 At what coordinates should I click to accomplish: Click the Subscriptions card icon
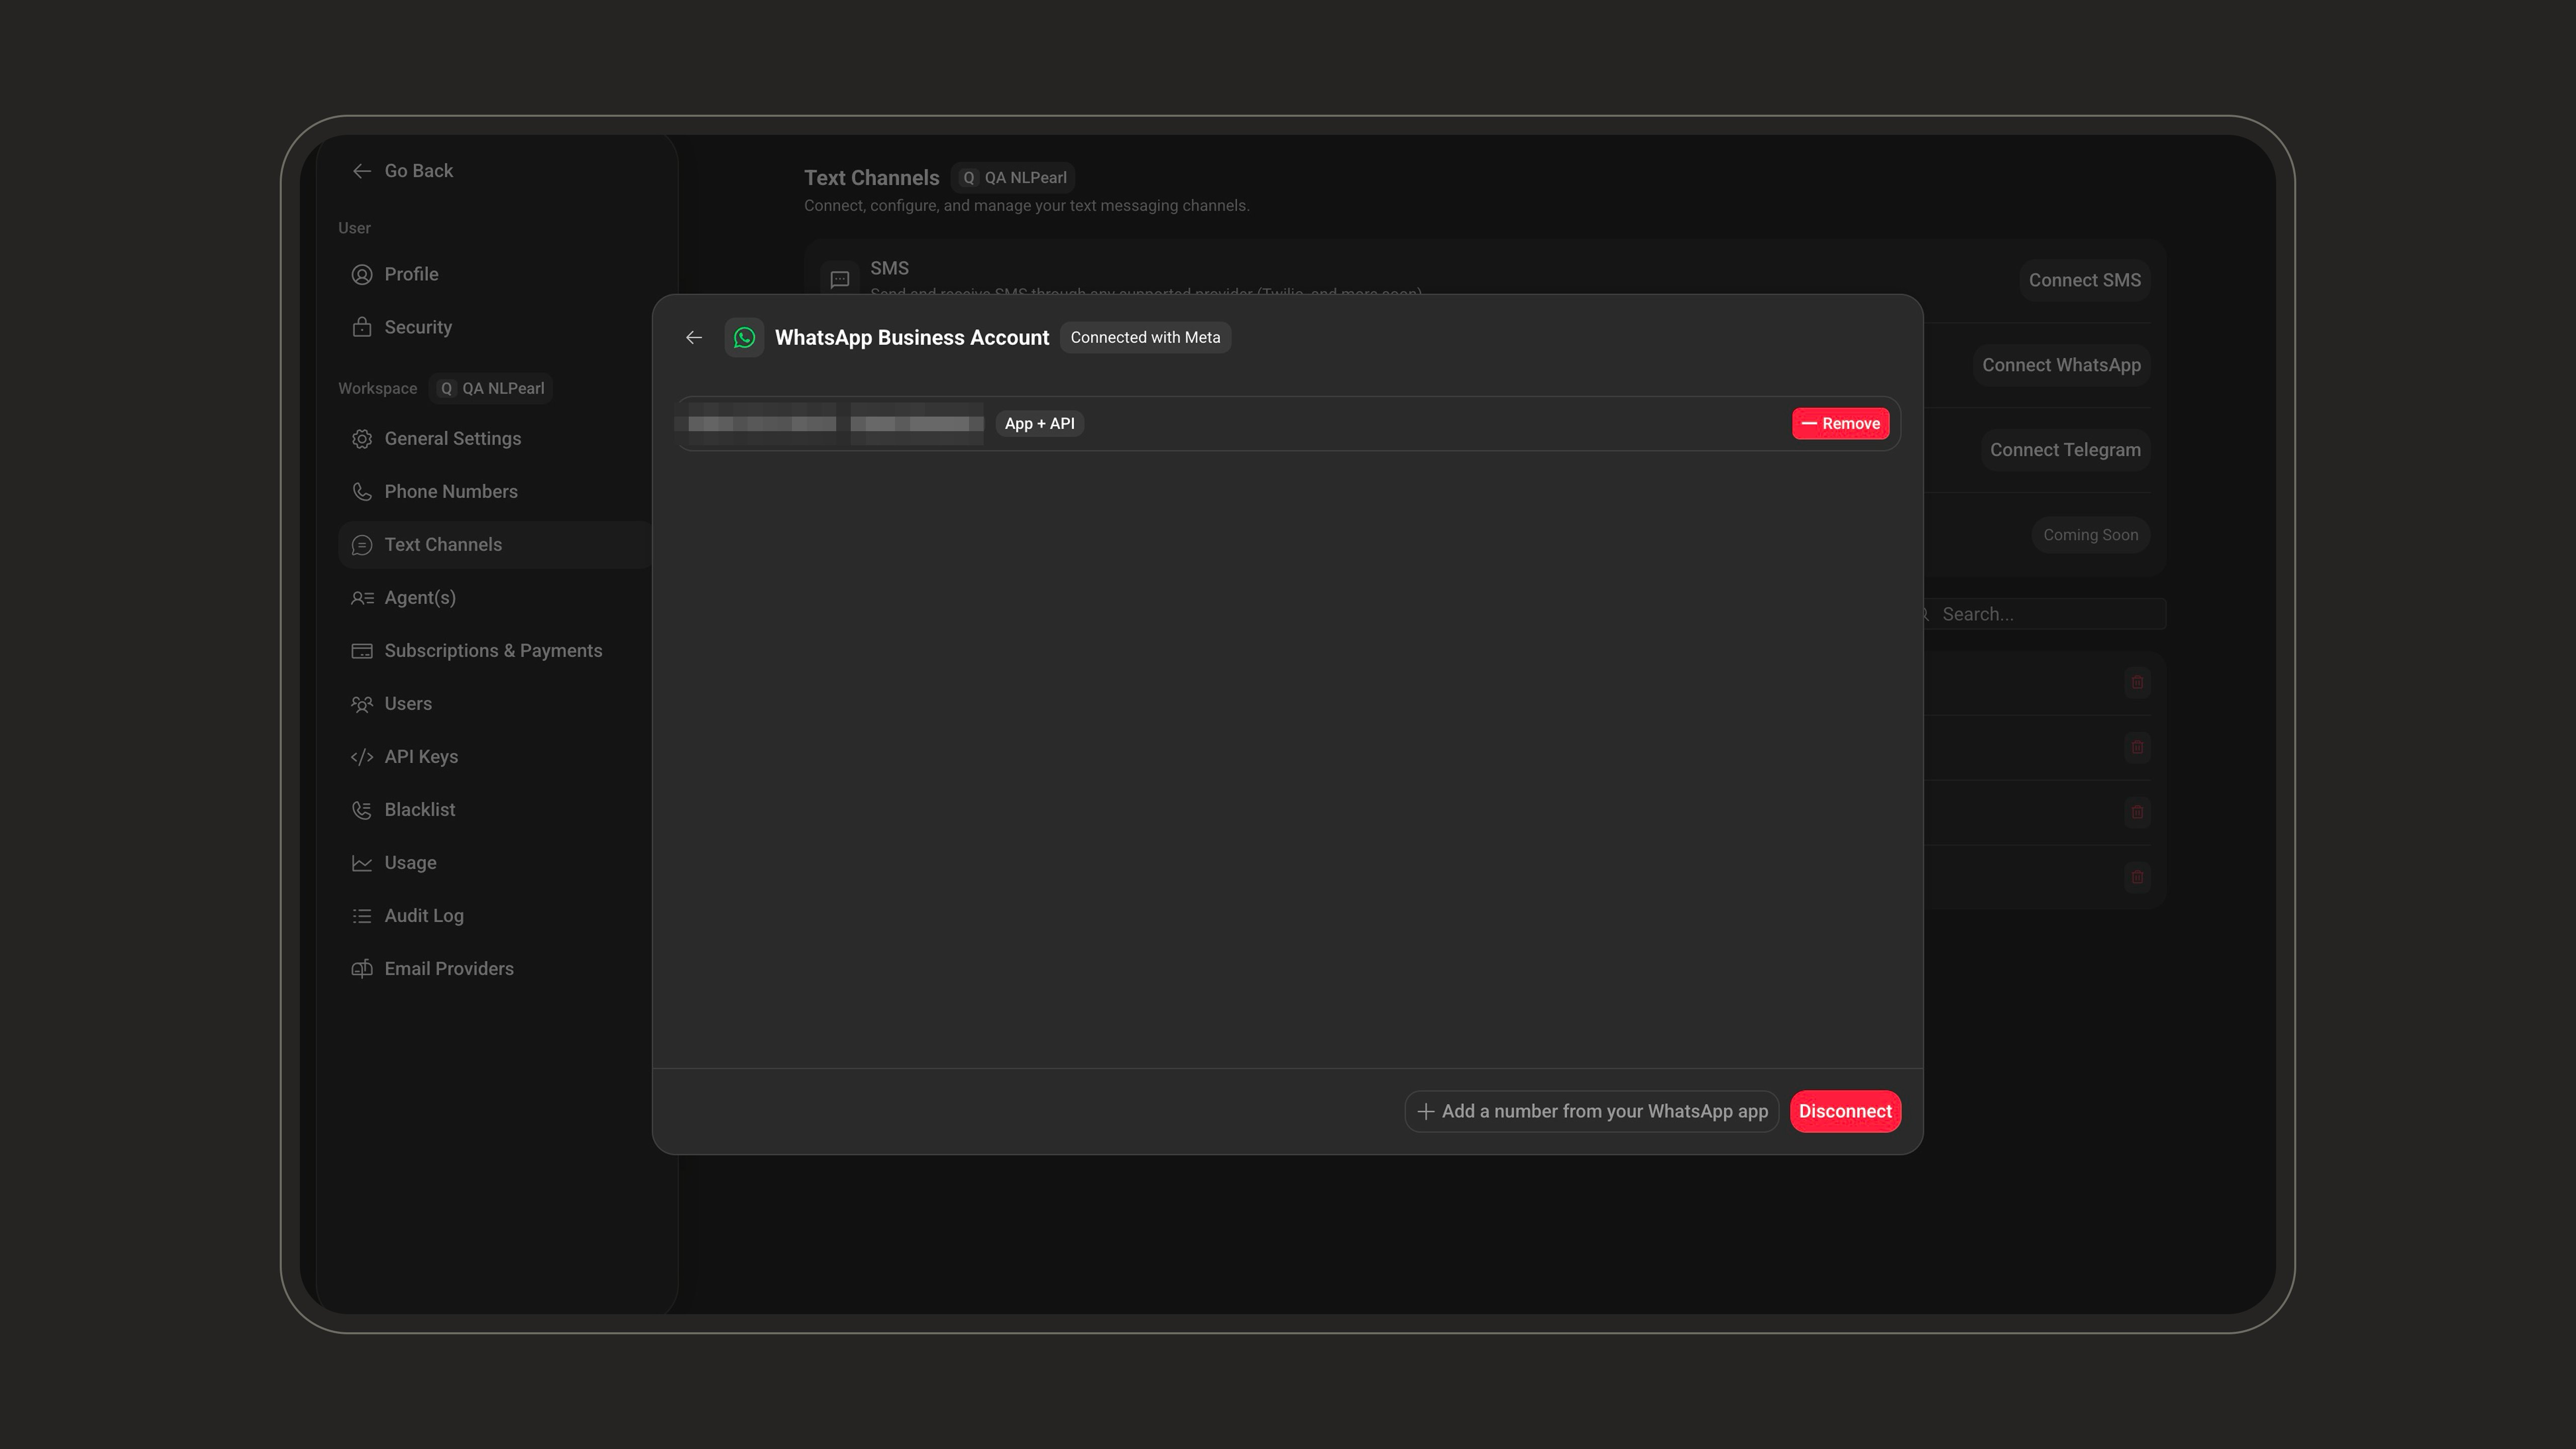(x=362, y=650)
